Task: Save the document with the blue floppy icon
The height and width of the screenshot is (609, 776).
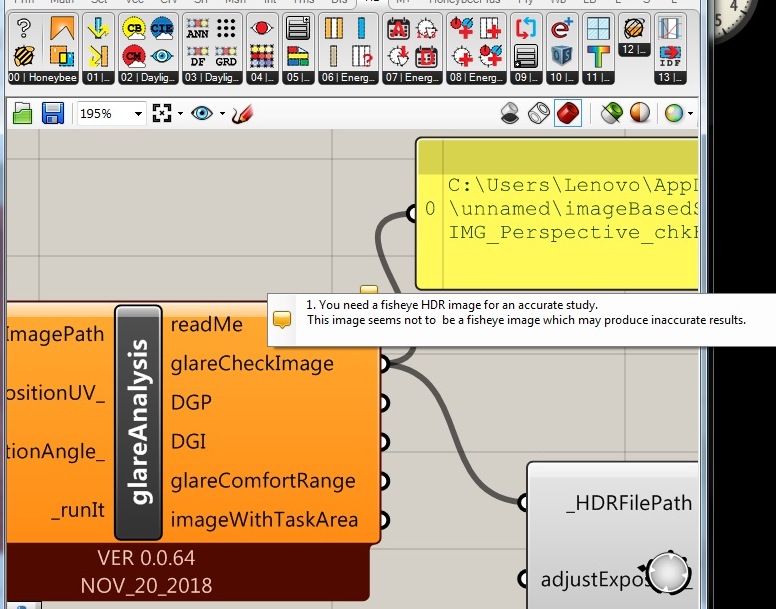Action: click(53, 113)
